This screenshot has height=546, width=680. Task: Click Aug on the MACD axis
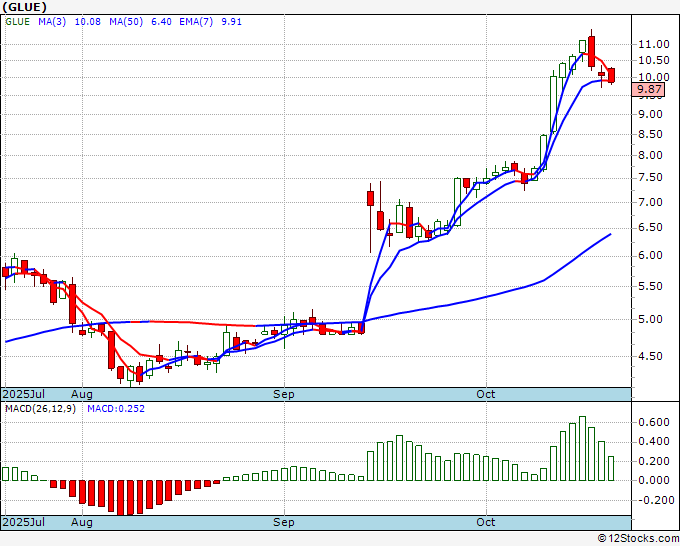[x=82, y=522]
